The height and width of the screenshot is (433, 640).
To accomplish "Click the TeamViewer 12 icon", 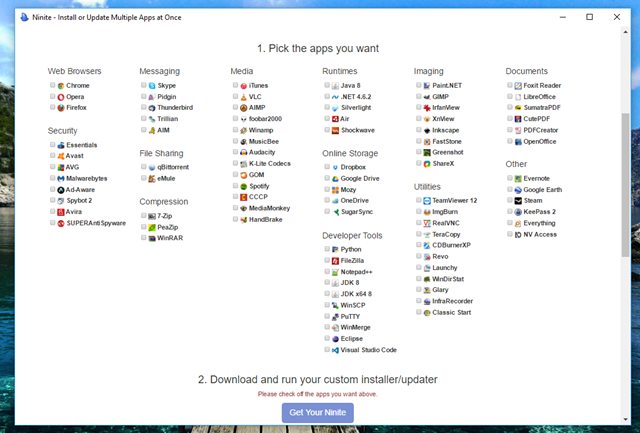I will pos(427,201).
